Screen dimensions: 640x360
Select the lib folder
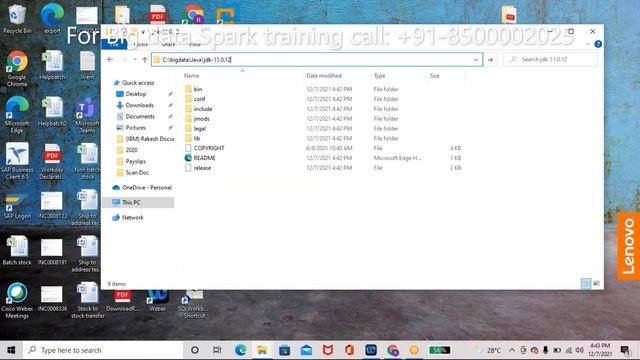point(197,138)
